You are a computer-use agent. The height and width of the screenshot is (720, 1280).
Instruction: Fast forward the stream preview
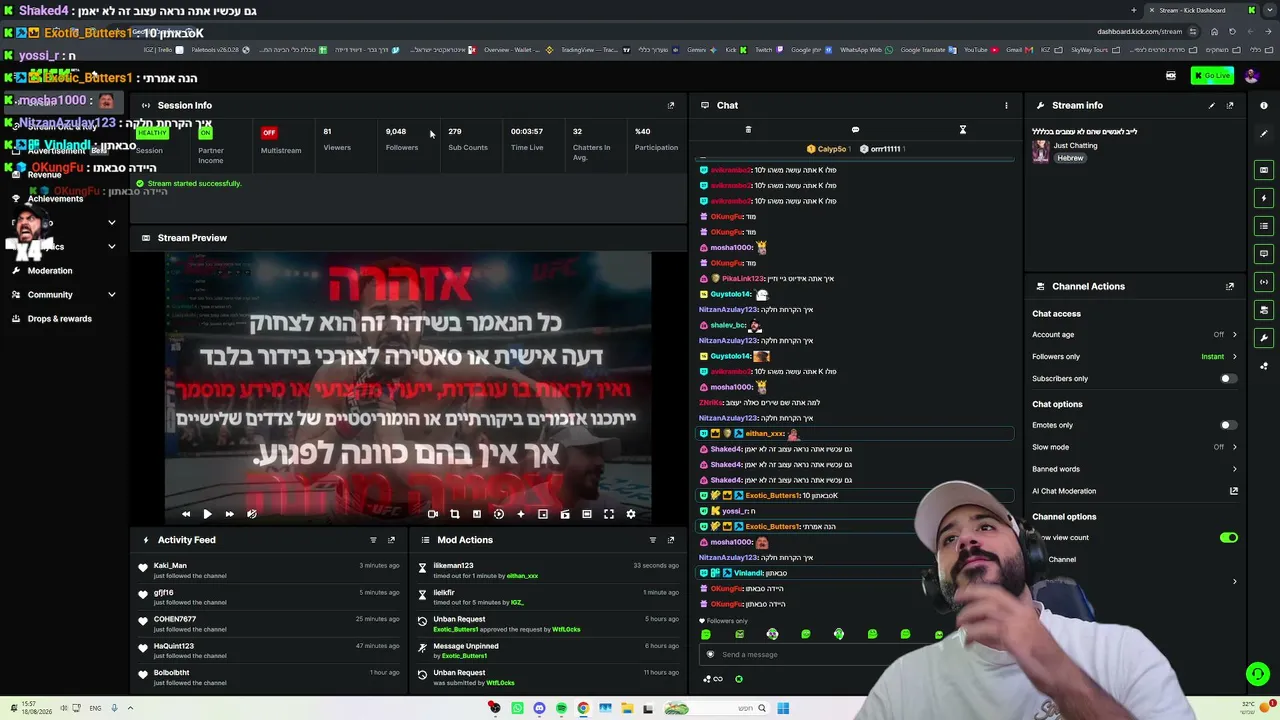(x=229, y=514)
